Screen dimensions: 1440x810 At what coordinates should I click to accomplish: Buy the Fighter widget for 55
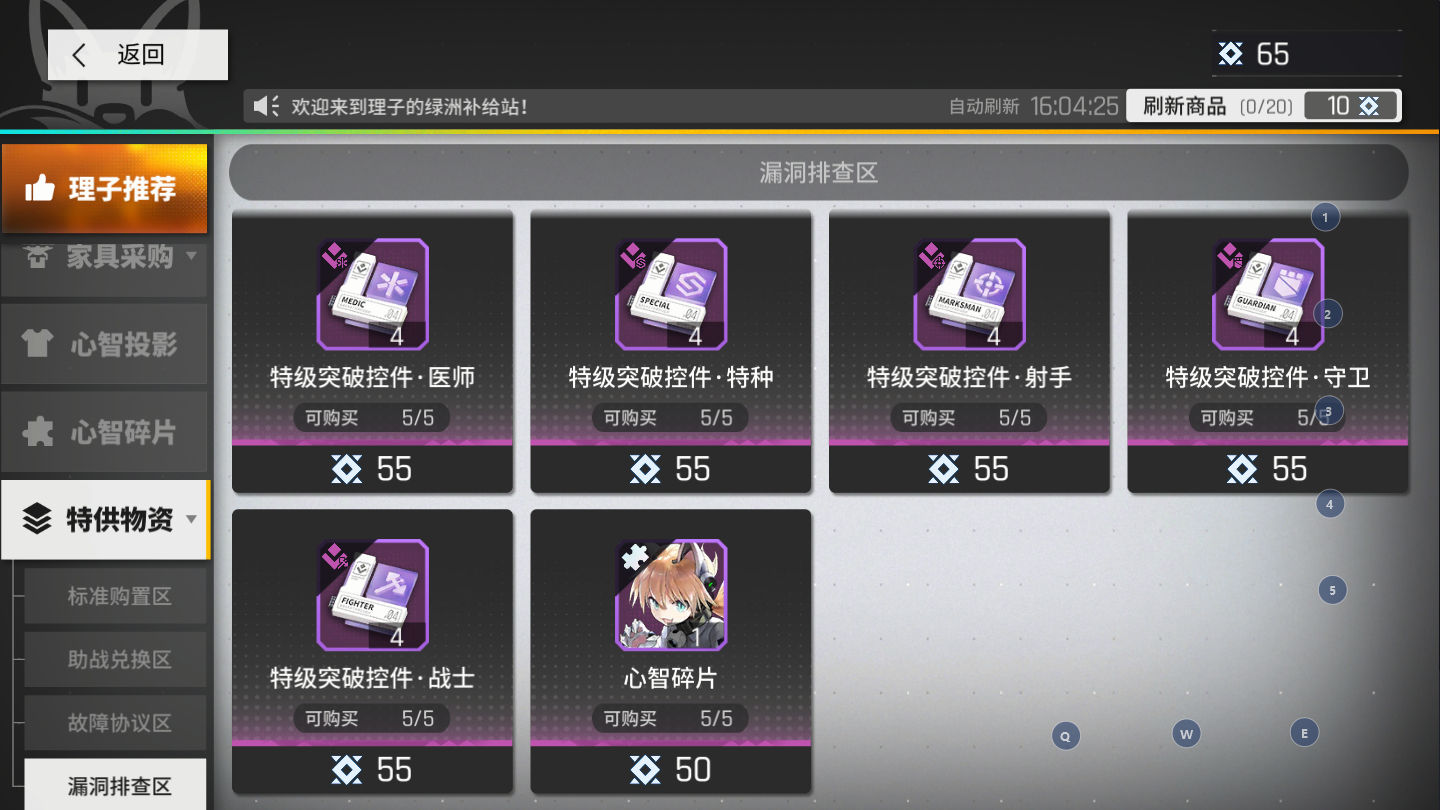[372, 769]
